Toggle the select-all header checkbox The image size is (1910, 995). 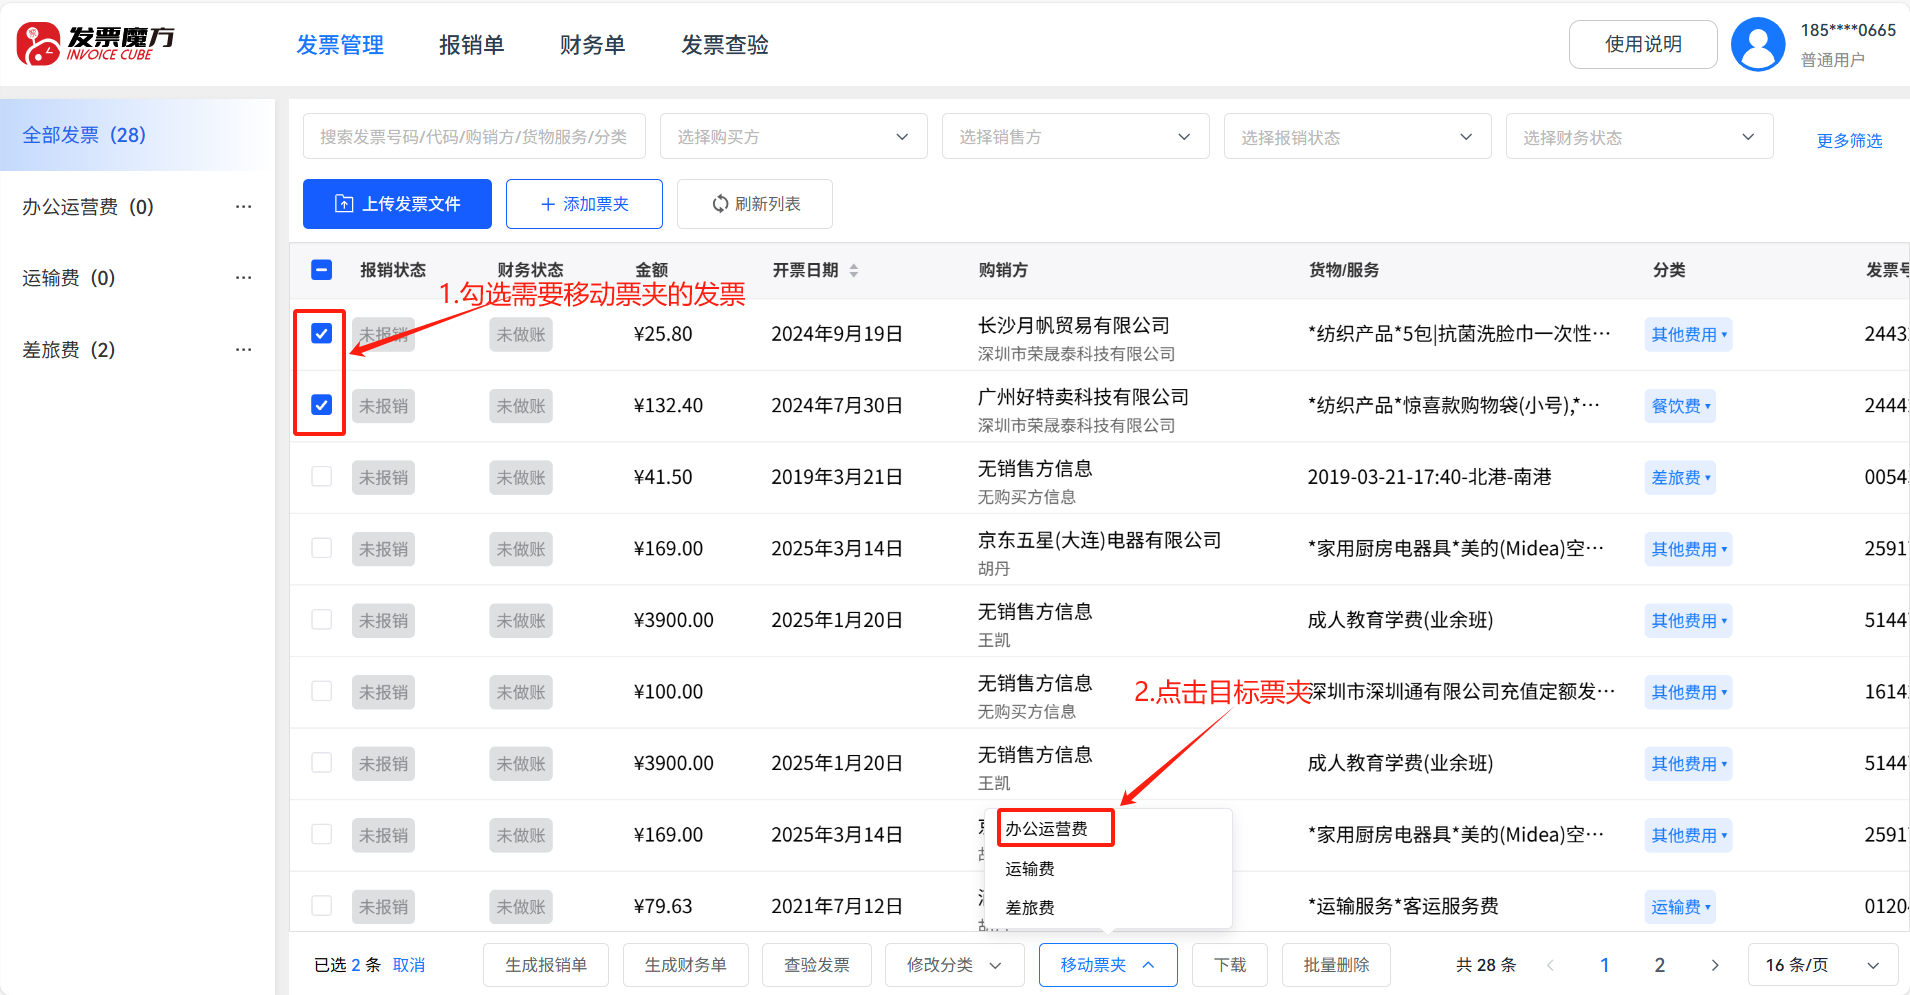(x=321, y=270)
